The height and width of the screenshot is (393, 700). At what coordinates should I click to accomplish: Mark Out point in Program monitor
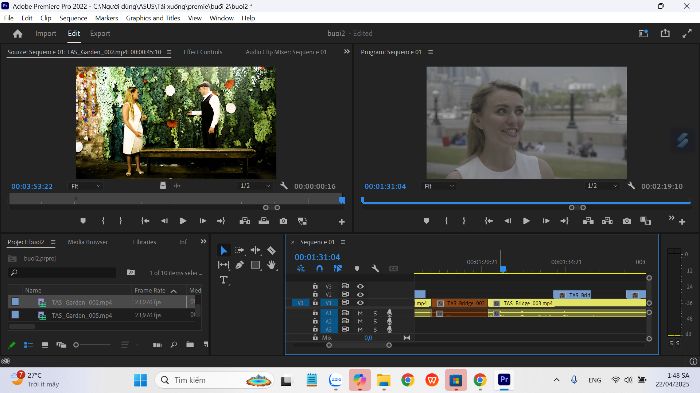pos(464,221)
